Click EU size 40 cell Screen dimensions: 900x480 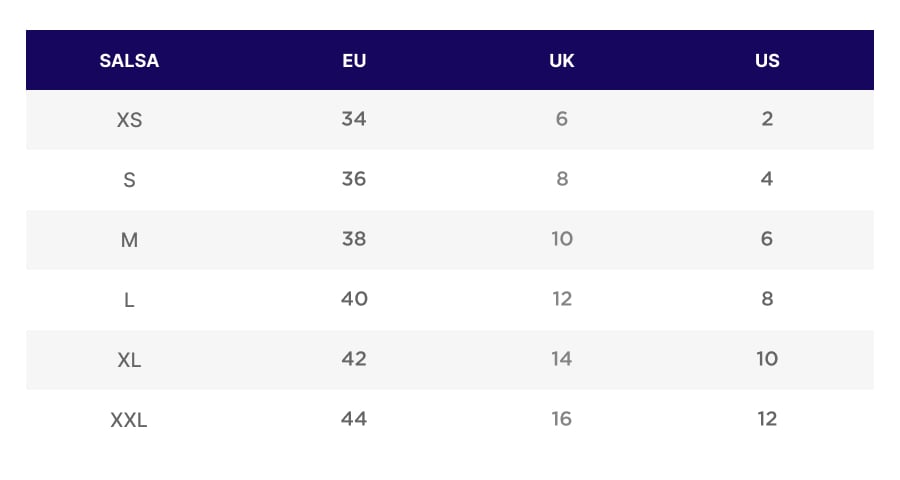[x=354, y=299]
